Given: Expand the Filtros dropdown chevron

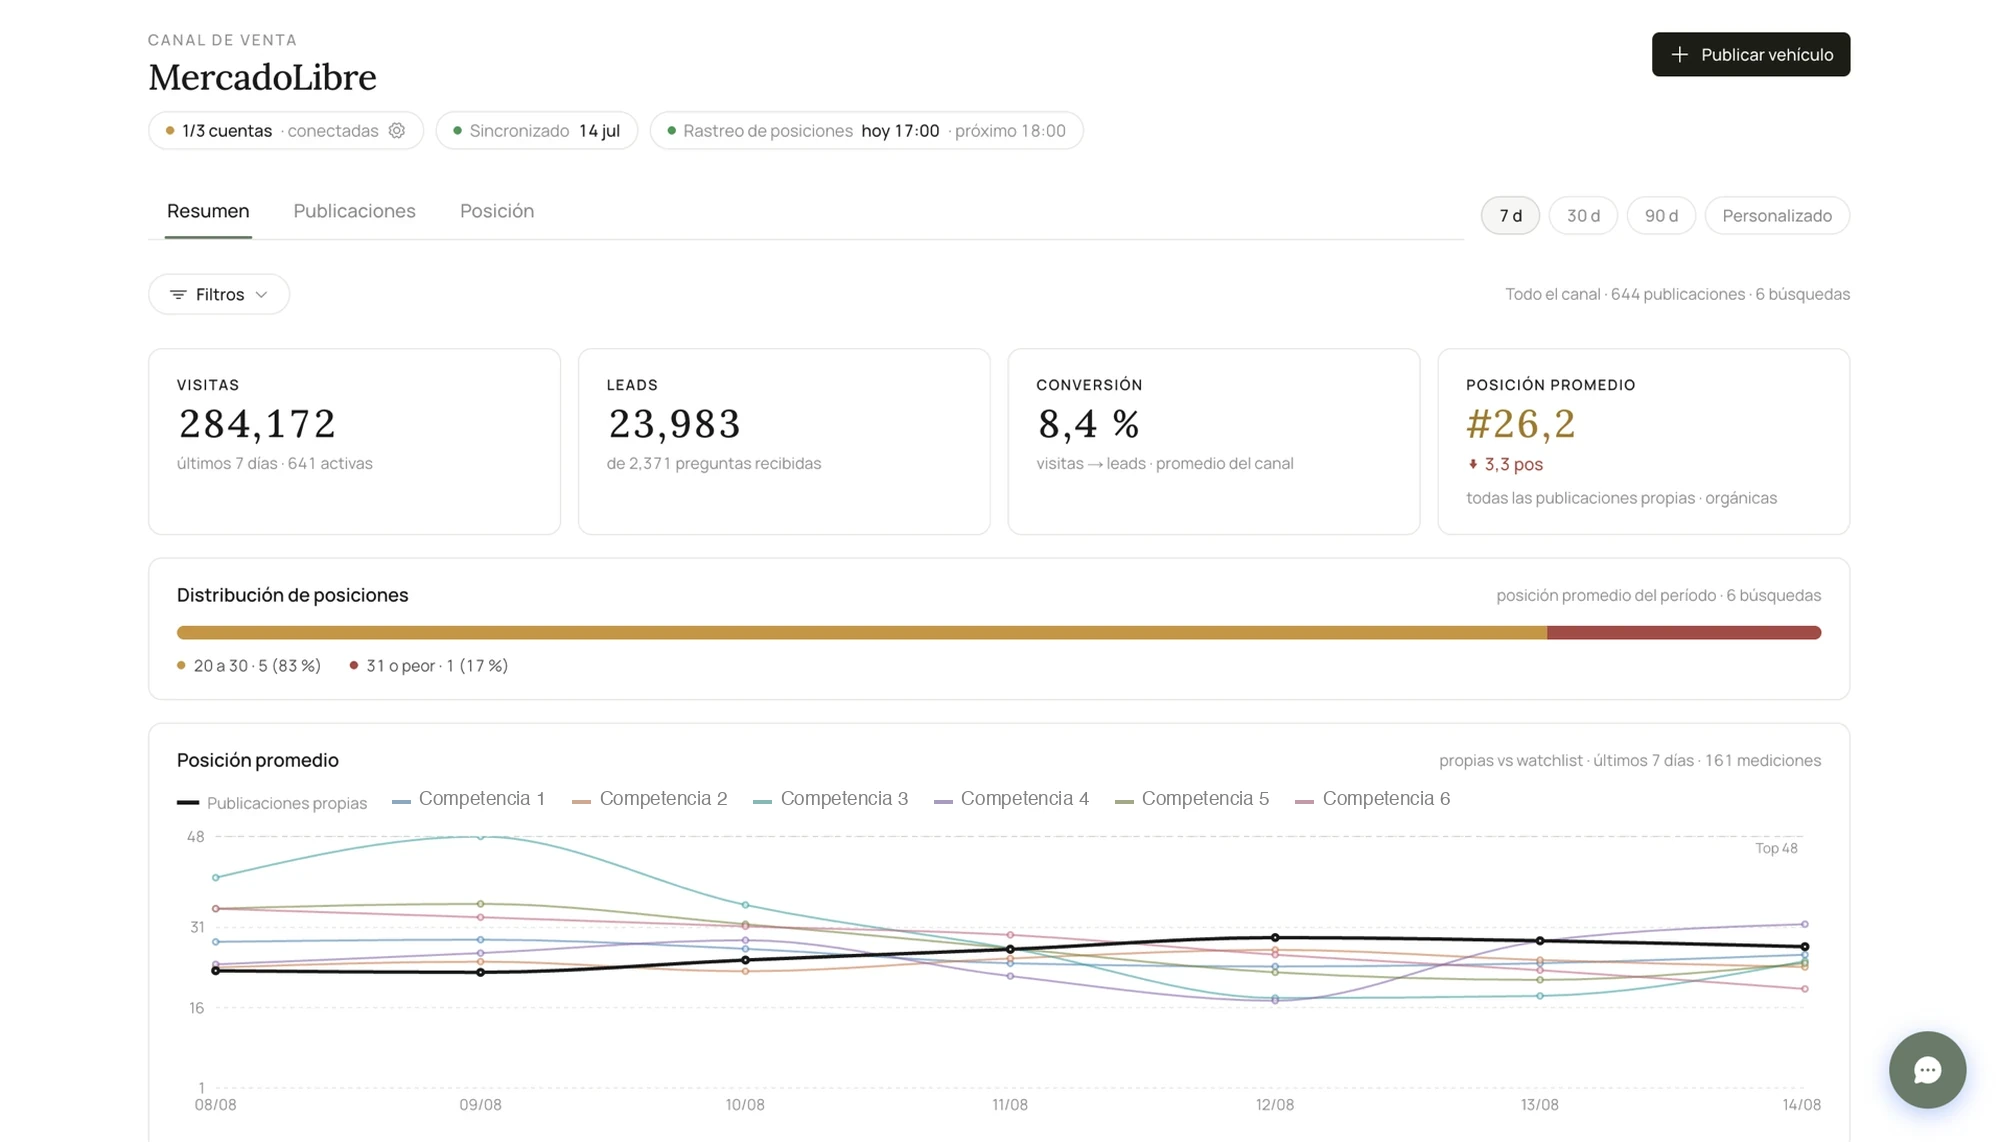Looking at the screenshot, I should 261,294.
